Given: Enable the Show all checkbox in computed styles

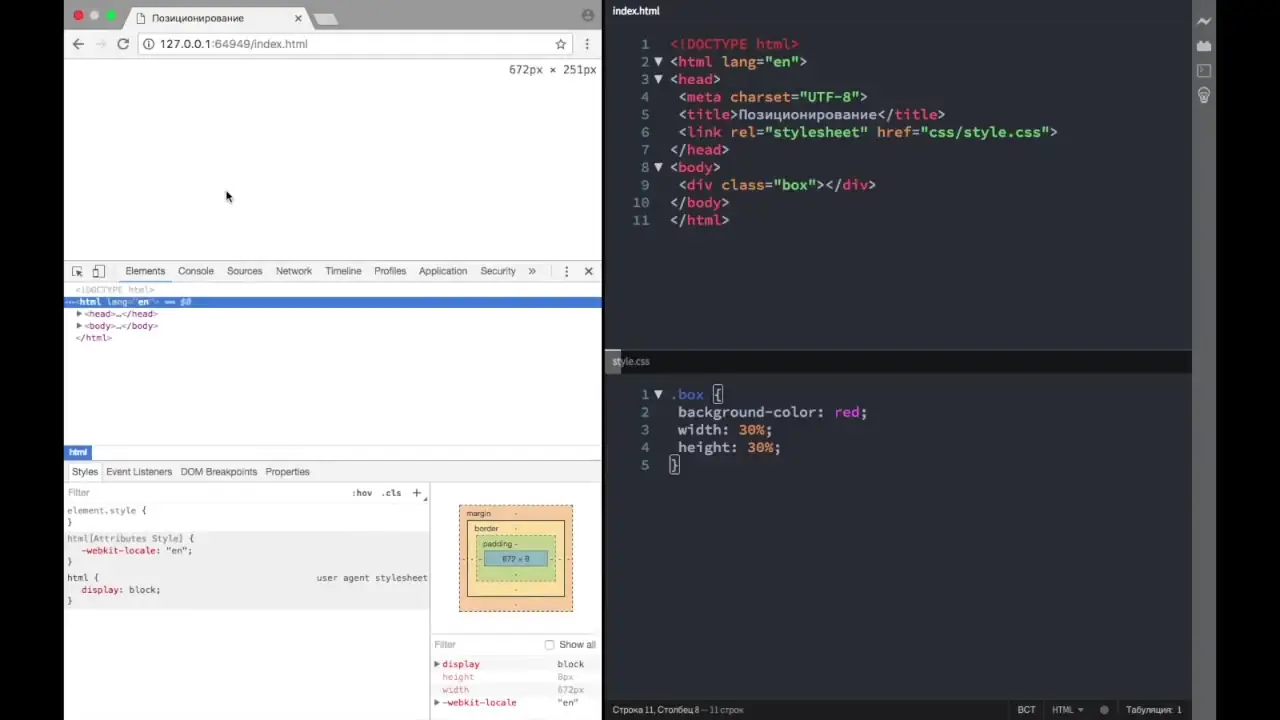Looking at the screenshot, I should [x=549, y=645].
